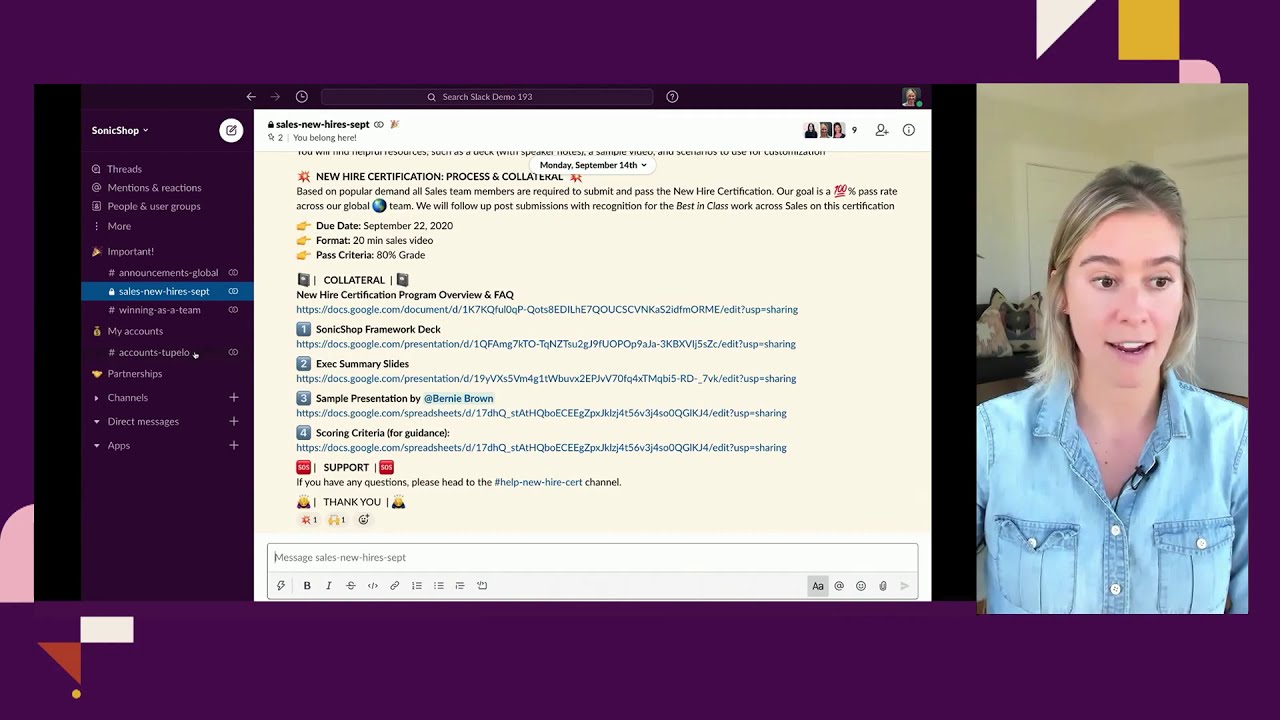The height and width of the screenshot is (720, 1280).
Task: Toggle inline code formatting
Action: [372, 586]
